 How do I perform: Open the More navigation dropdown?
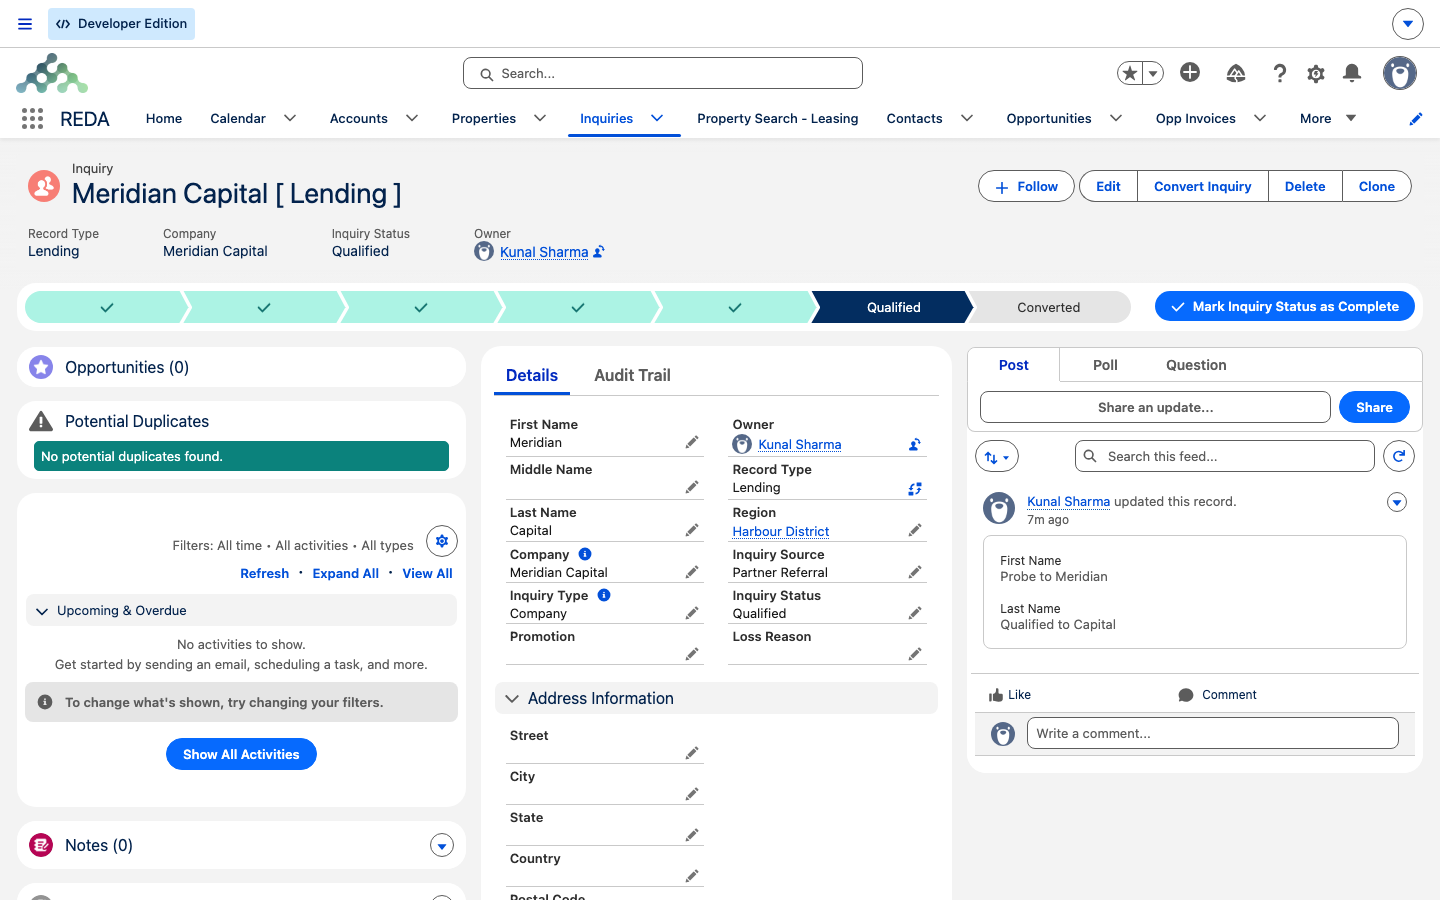coord(1328,118)
